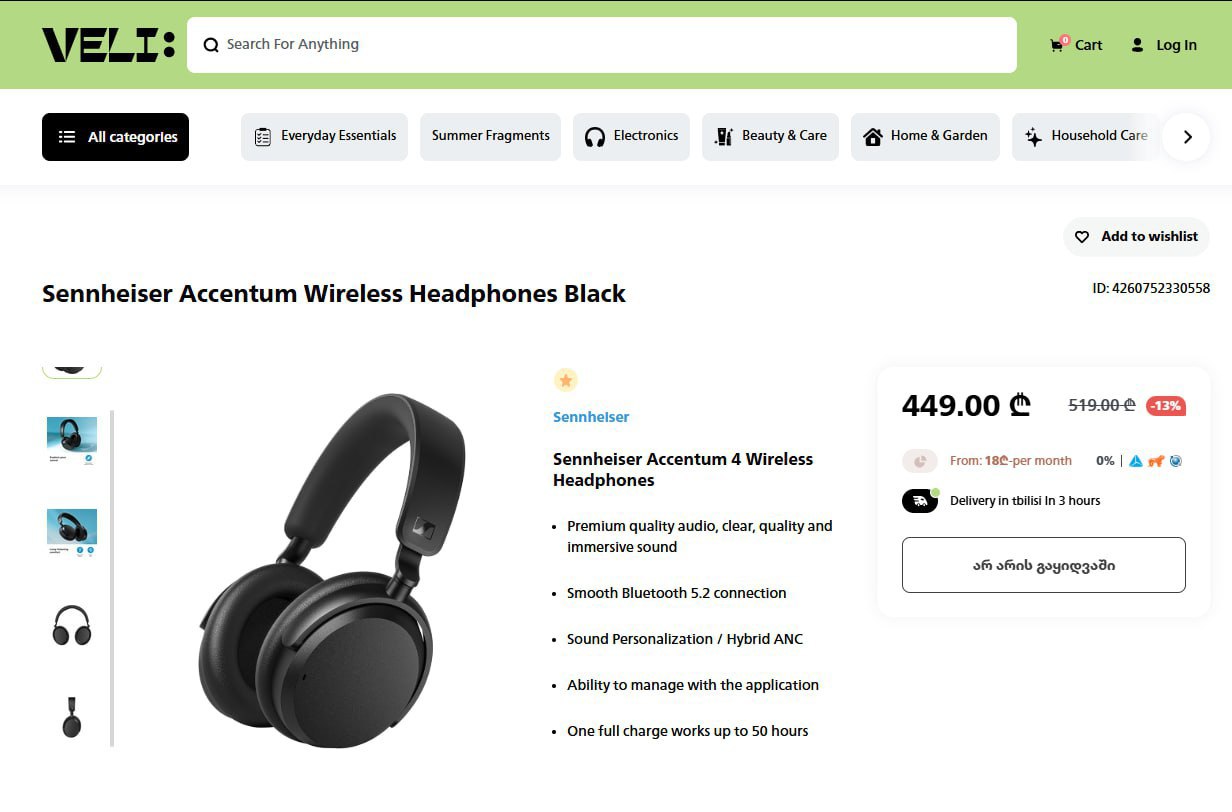Open the Sennheiser brand link
Viewport: 1232px width, 812px height.
591,417
